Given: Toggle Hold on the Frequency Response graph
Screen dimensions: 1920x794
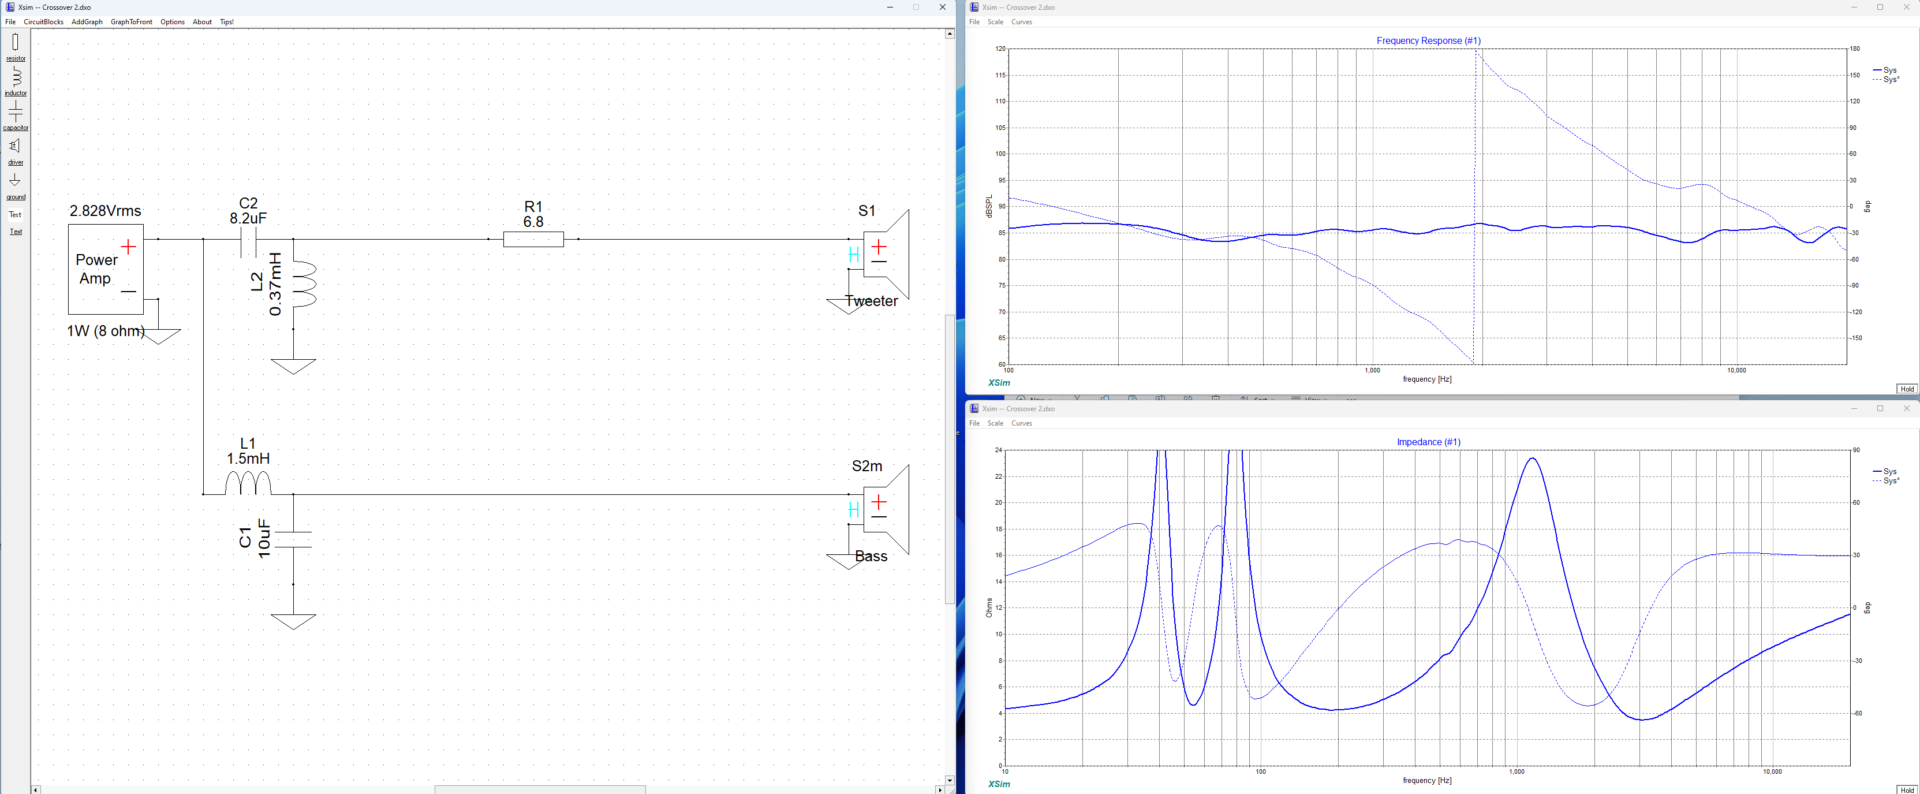Looking at the screenshot, I should [x=1907, y=389].
